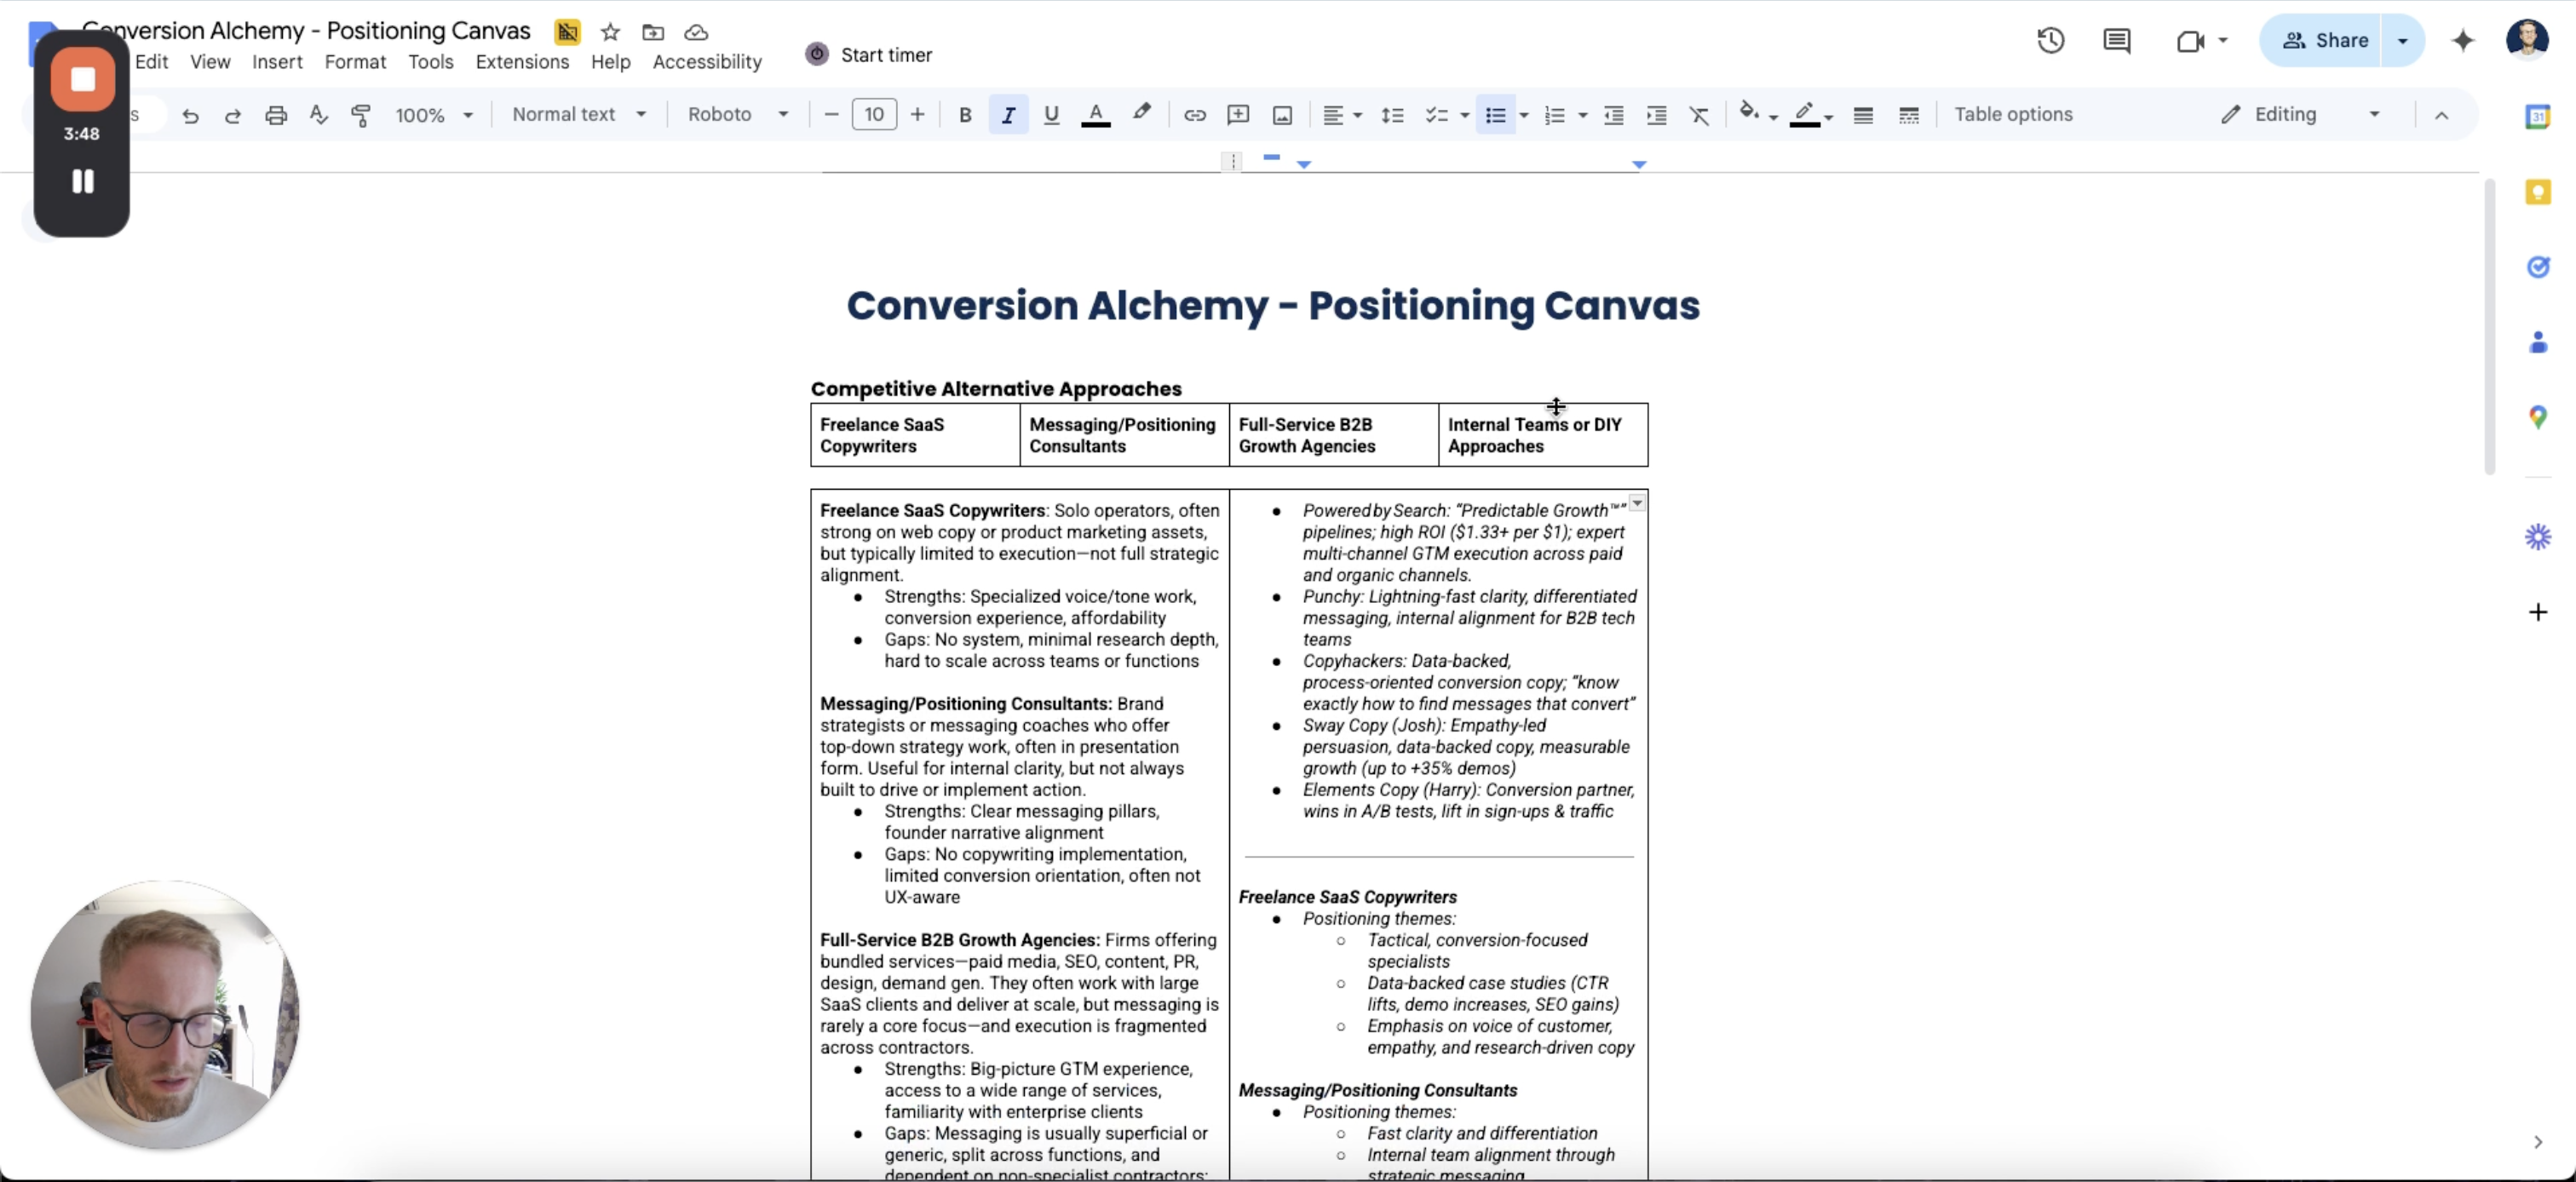
Task: Click the Table options button
Action: point(2013,115)
